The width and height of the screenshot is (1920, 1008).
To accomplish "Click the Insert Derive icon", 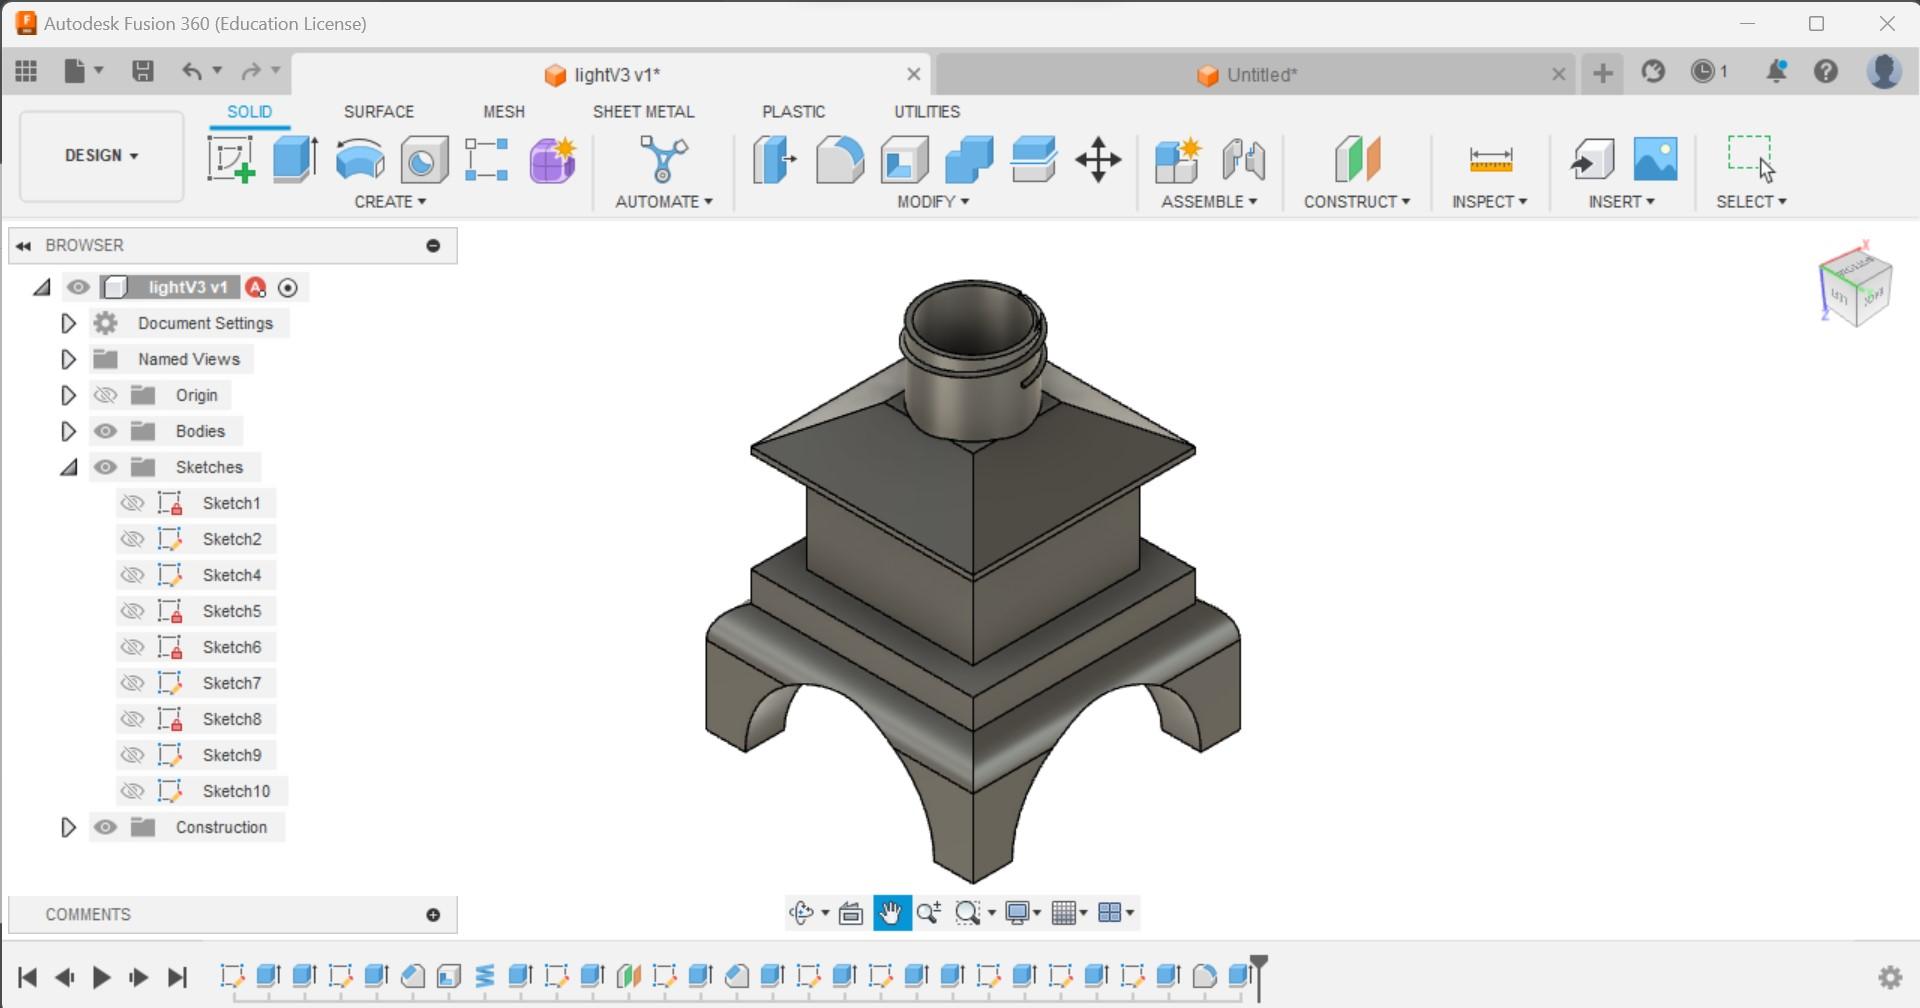I will (x=1592, y=160).
